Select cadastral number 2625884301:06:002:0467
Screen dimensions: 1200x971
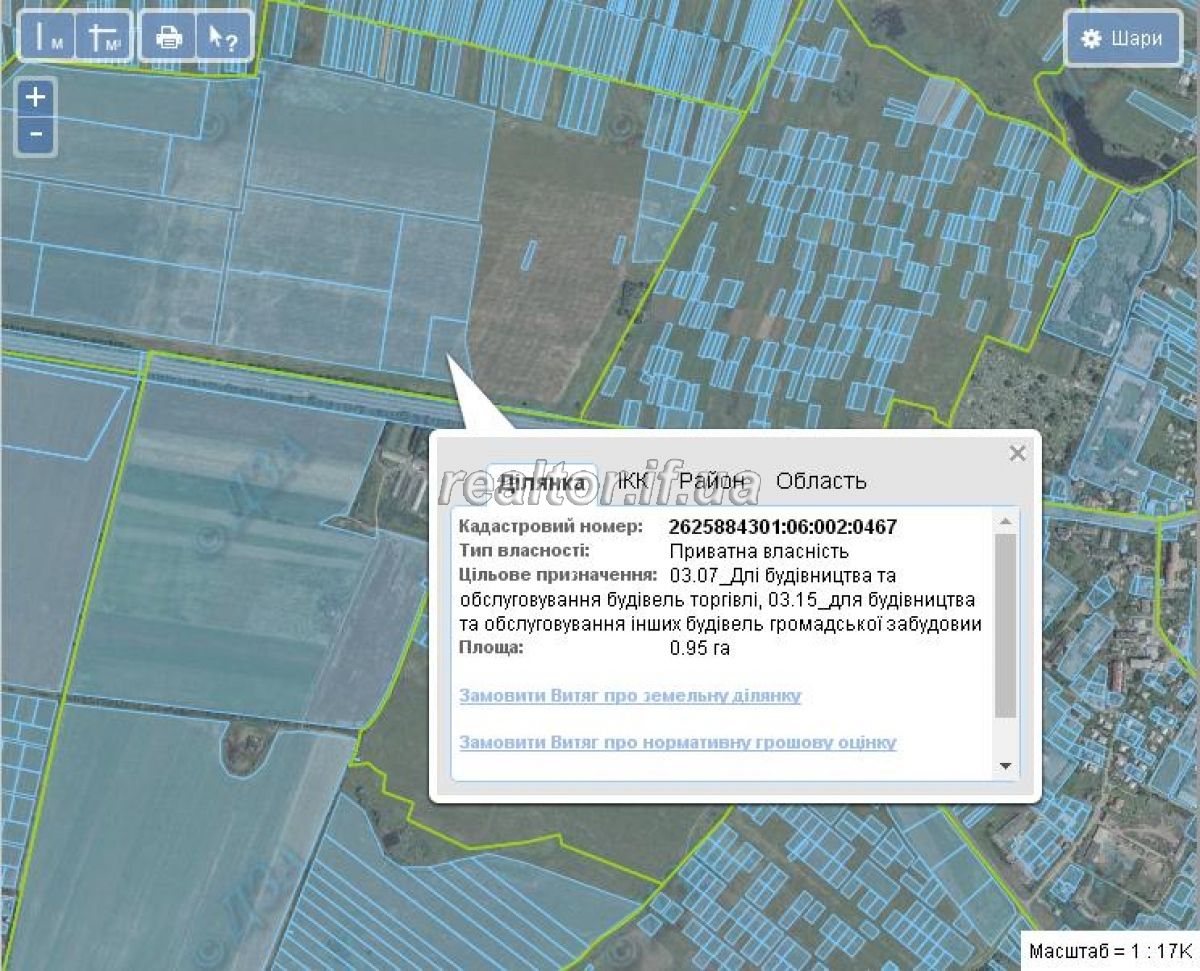pyautogui.click(x=782, y=527)
